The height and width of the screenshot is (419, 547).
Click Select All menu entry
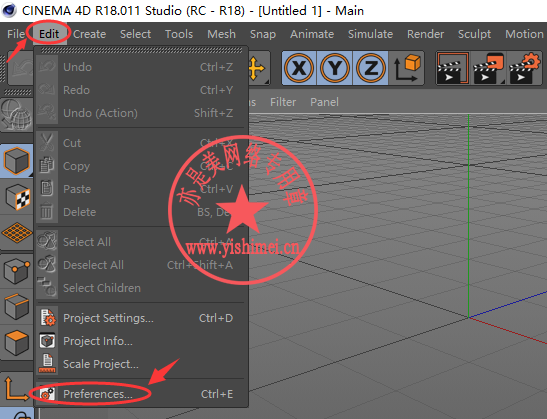142,242
